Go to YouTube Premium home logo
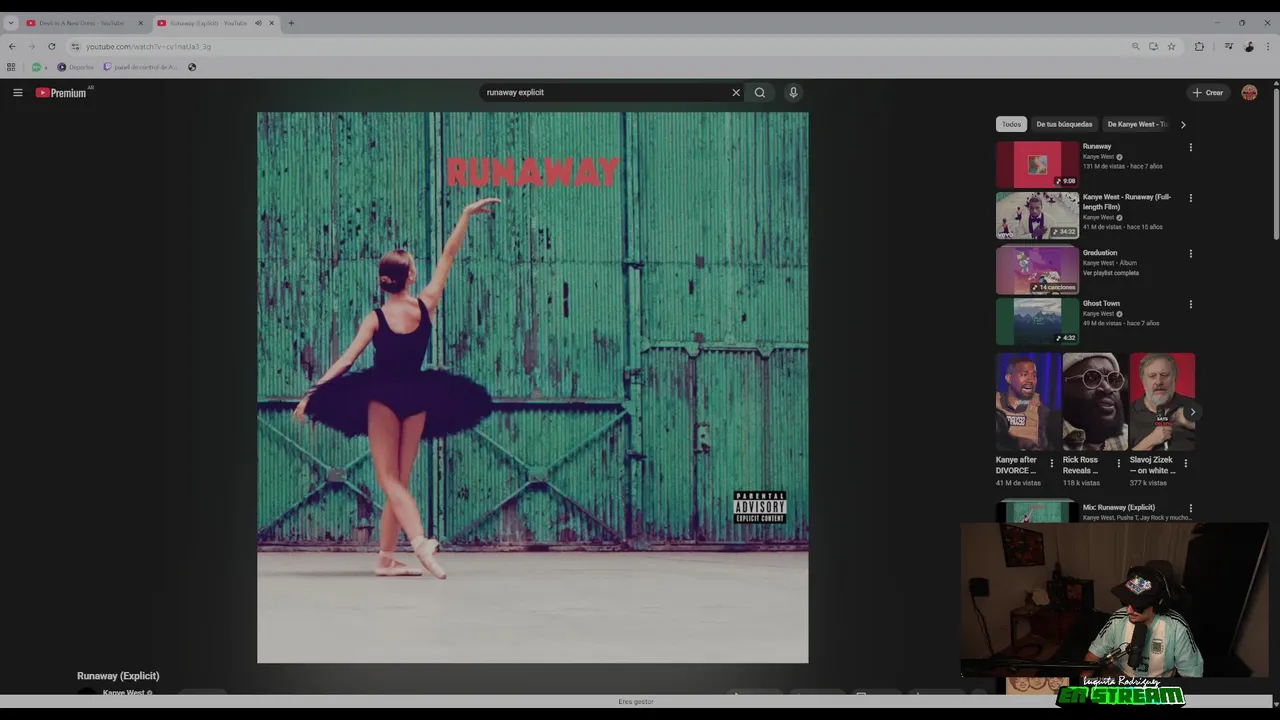1280x720 pixels. click(x=62, y=92)
